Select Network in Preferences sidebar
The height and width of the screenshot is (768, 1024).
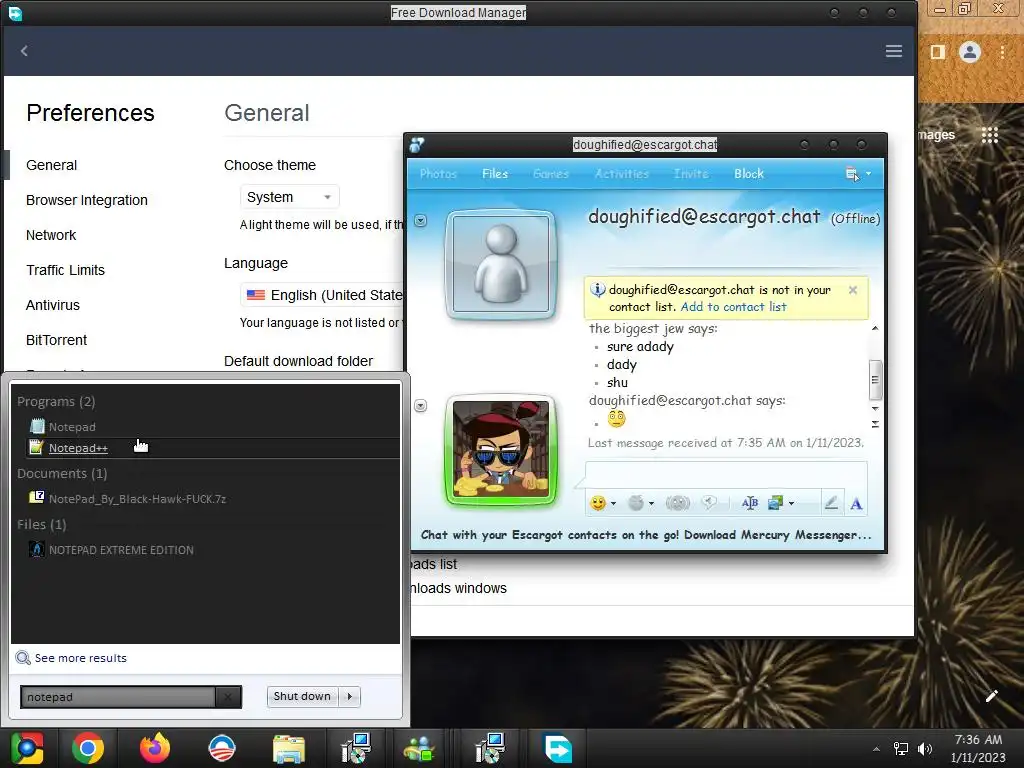pos(51,235)
